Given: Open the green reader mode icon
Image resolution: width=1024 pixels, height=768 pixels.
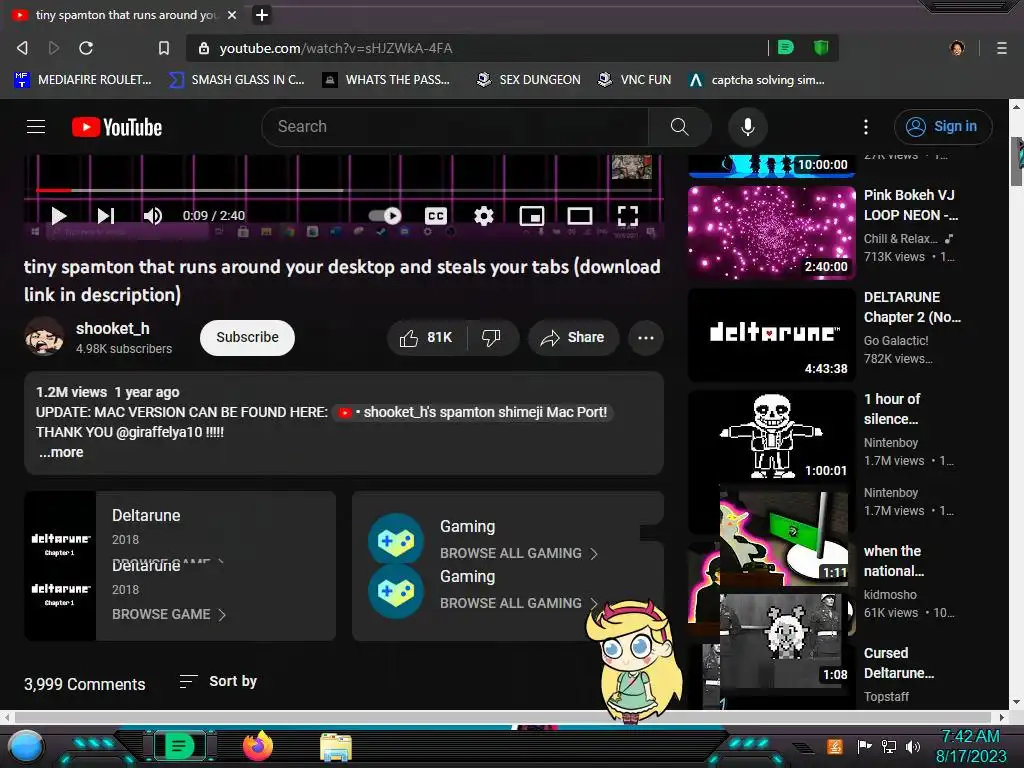Looking at the screenshot, I should pos(786,47).
